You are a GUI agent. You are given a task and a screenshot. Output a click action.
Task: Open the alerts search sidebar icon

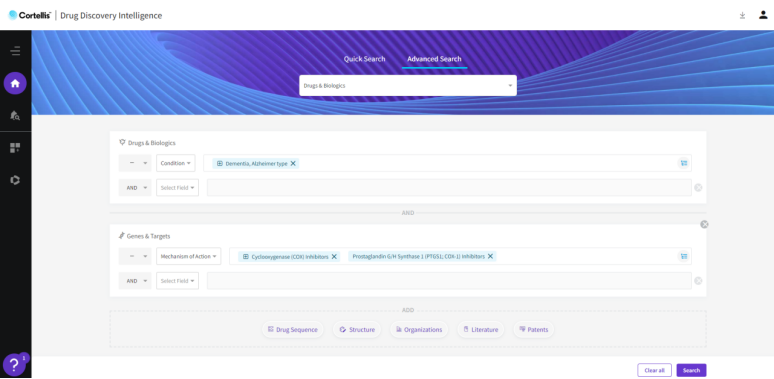15,115
